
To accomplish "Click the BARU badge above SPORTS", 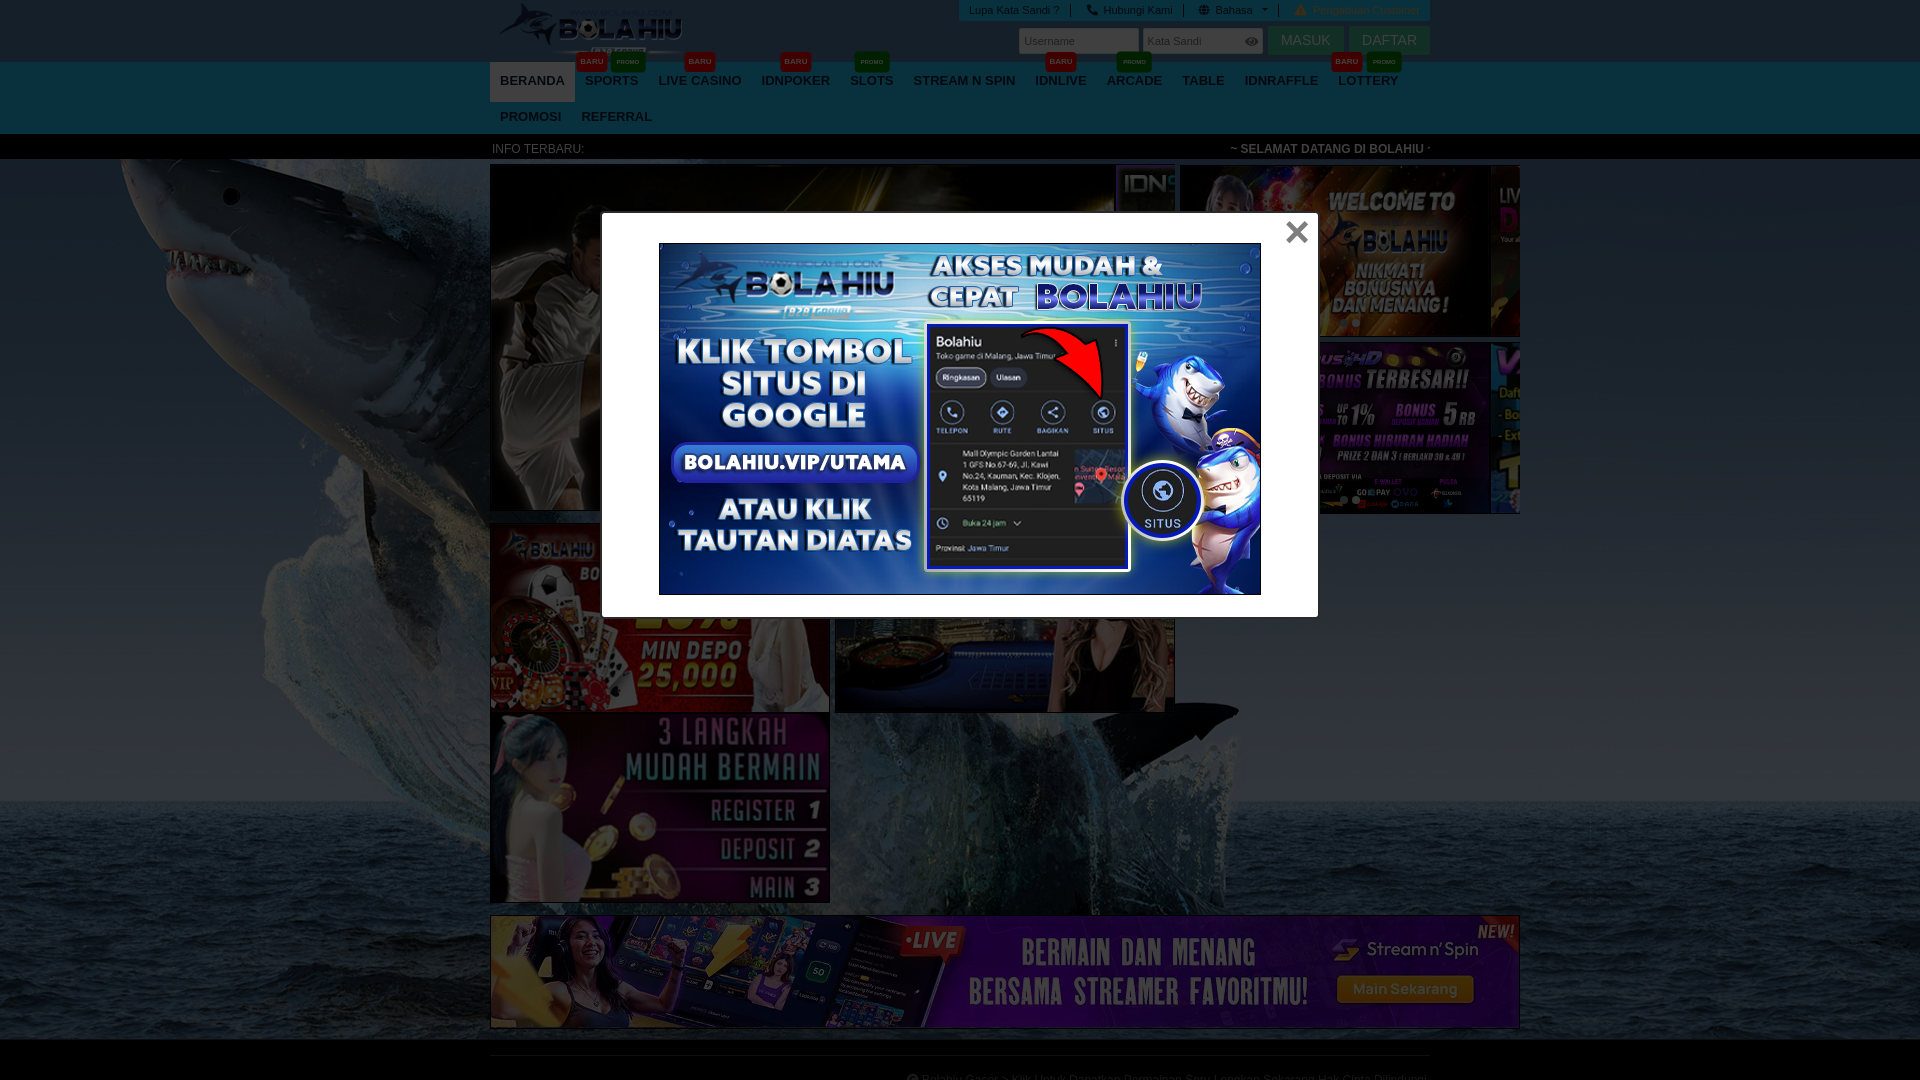I will click(592, 61).
